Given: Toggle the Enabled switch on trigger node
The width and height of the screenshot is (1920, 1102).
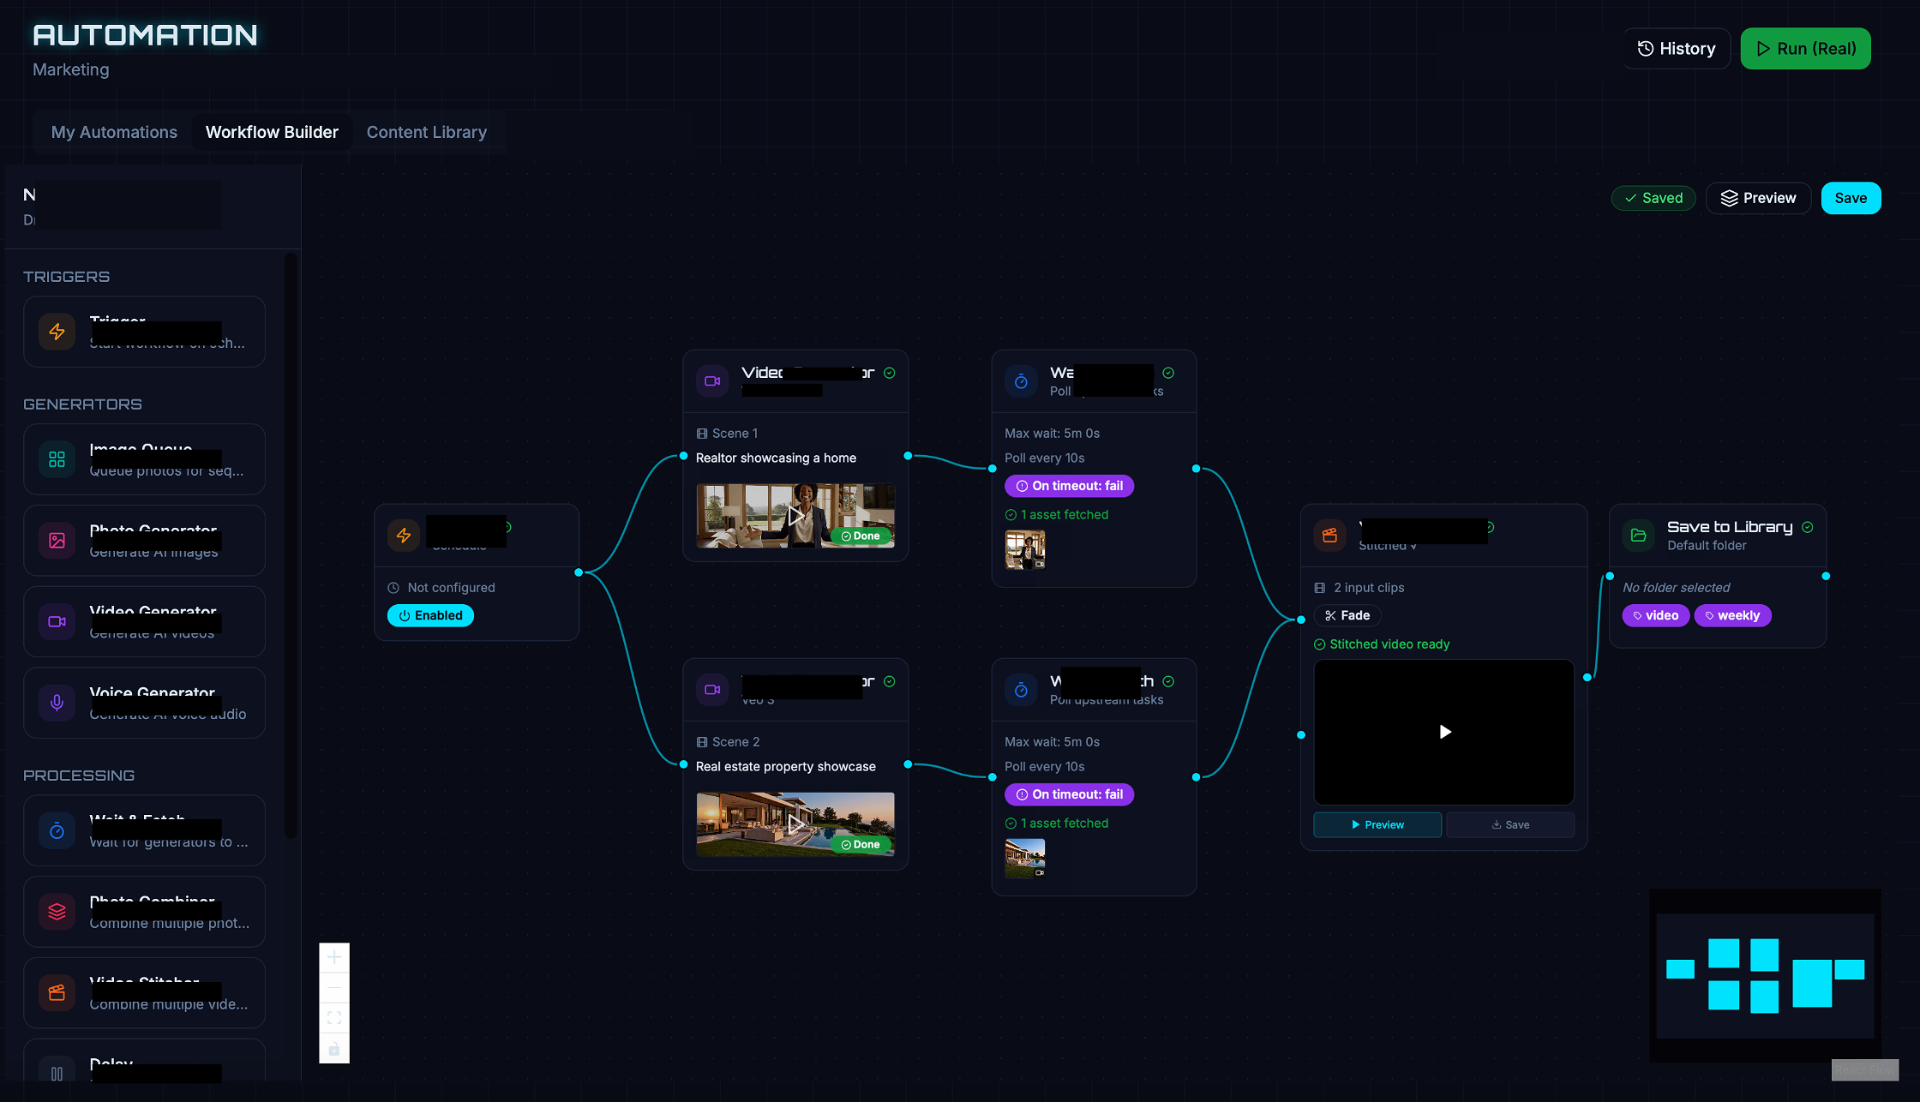Looking at the screenshot, I should point(430,615).
